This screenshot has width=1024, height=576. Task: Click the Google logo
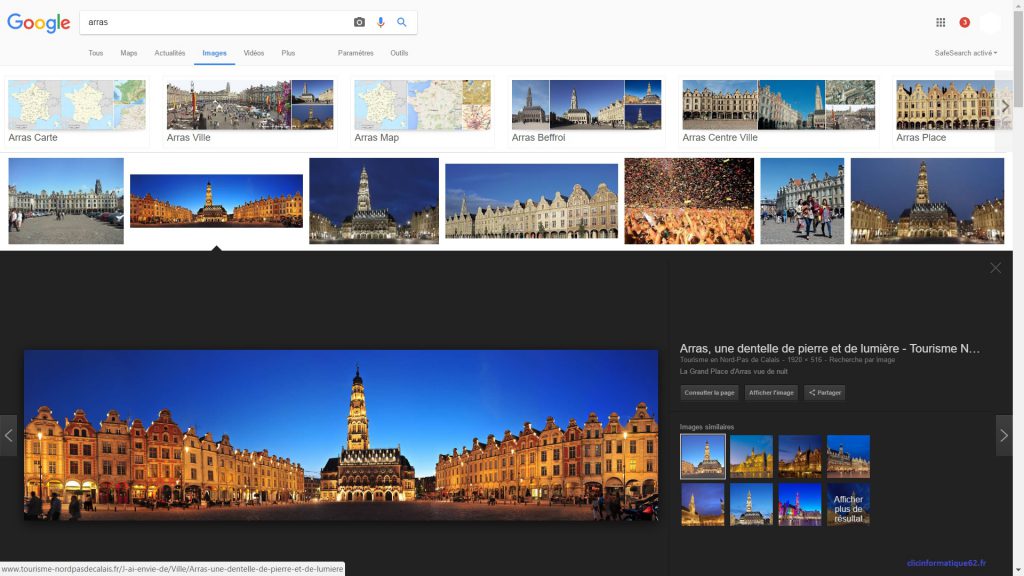(39, 23)
